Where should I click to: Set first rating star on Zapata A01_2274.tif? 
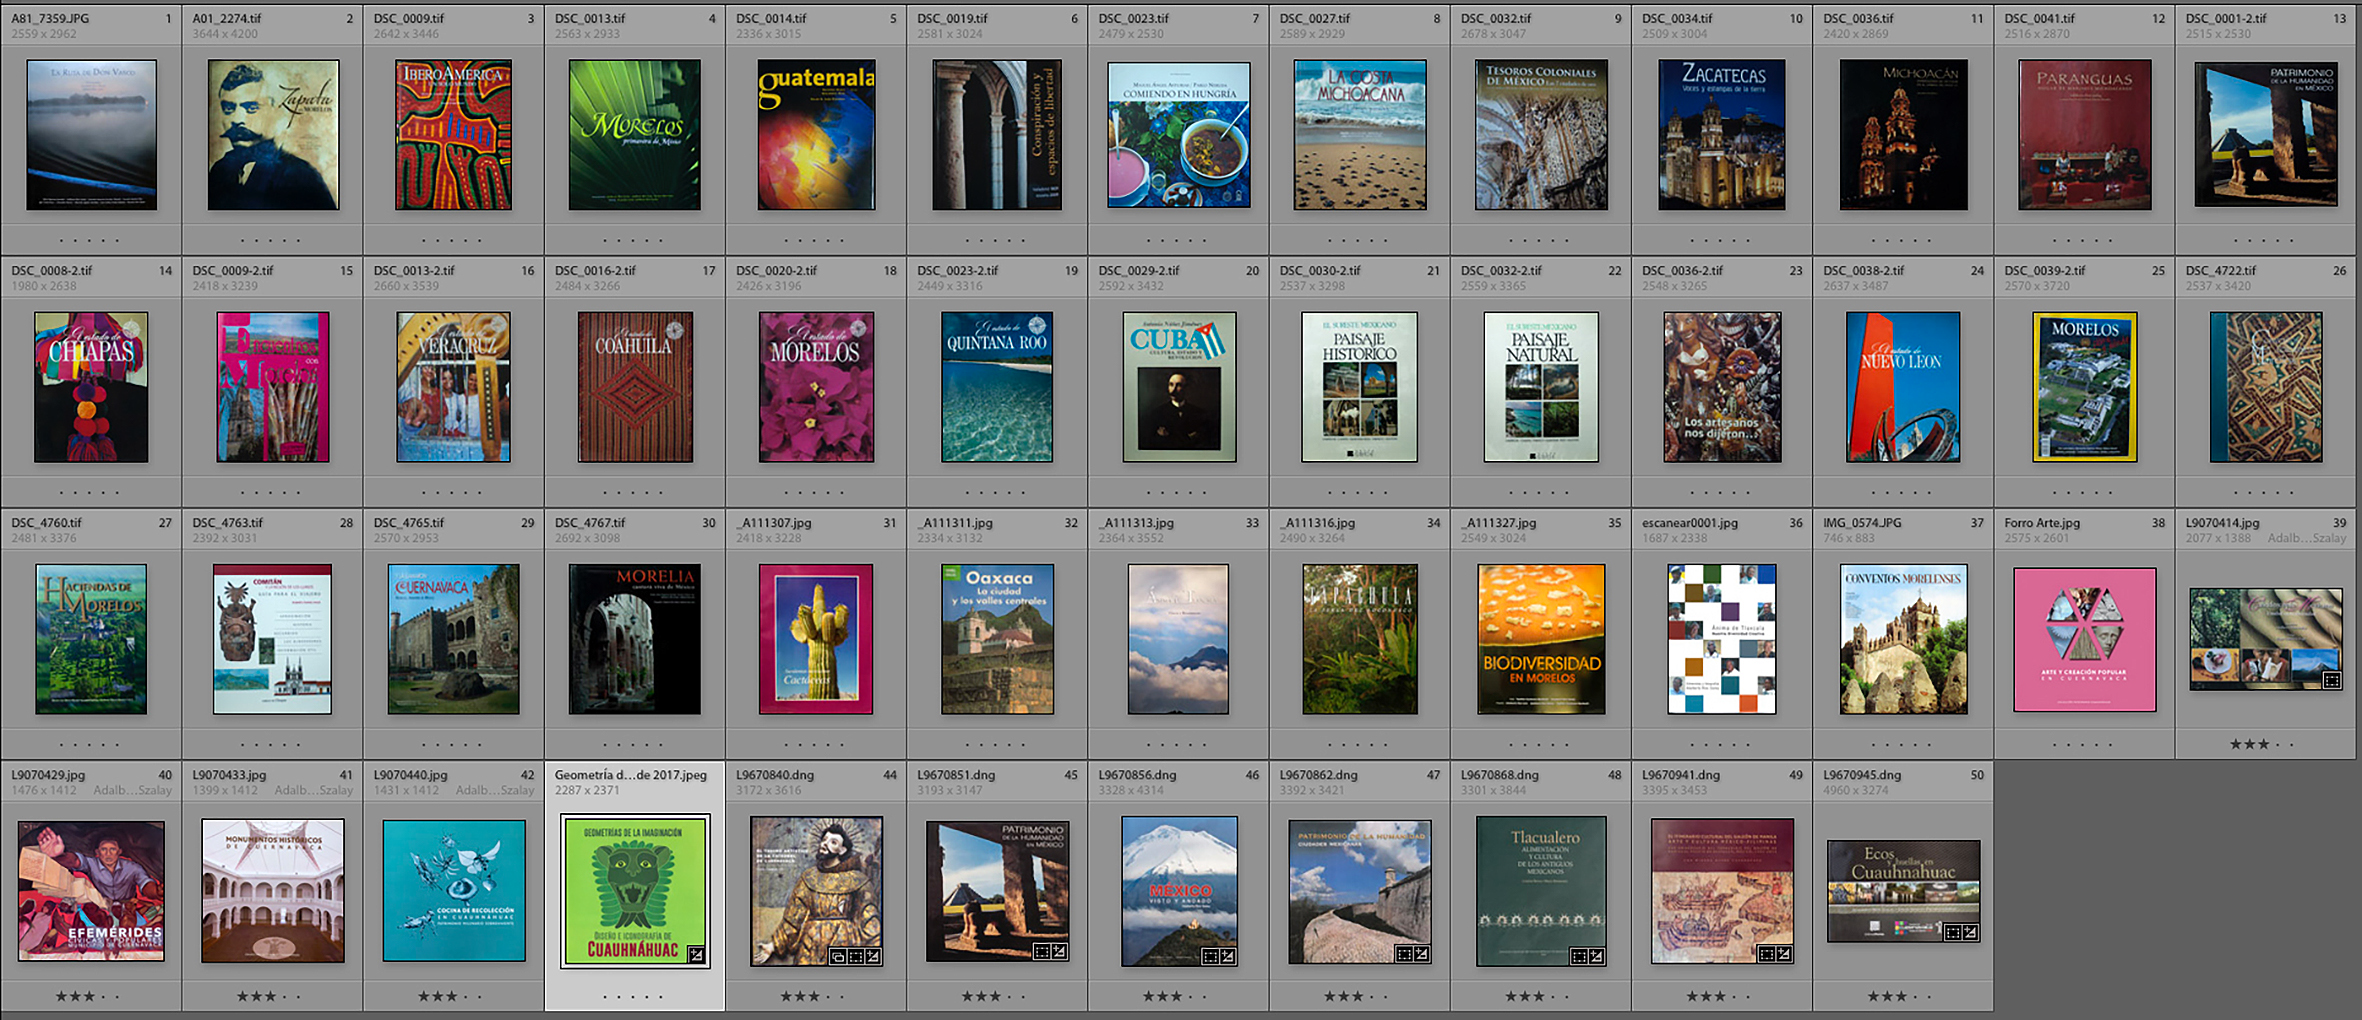[x=242, y=241]
